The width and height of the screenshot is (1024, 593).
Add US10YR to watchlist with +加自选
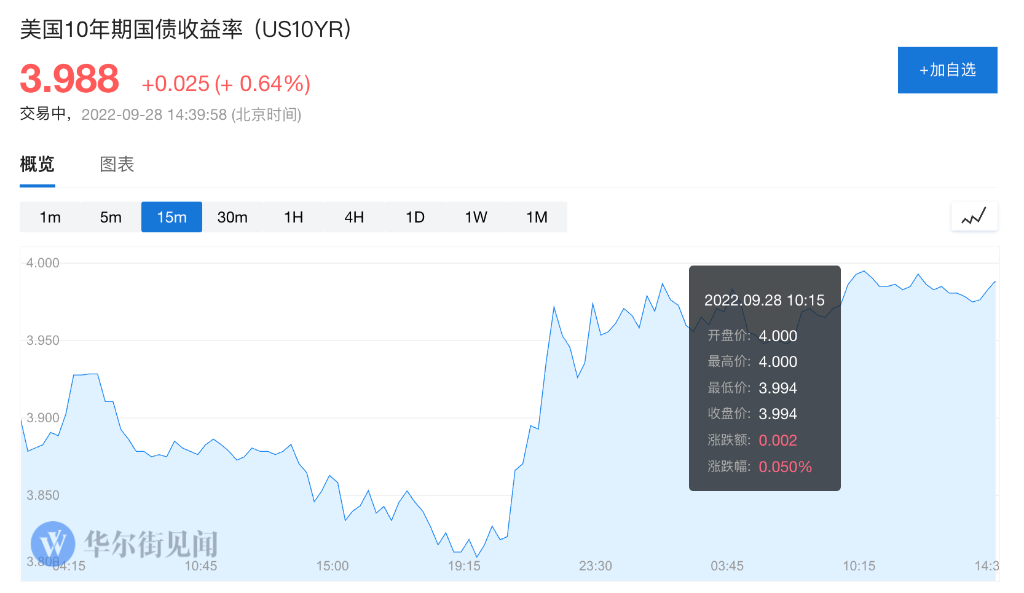point(947,70)
